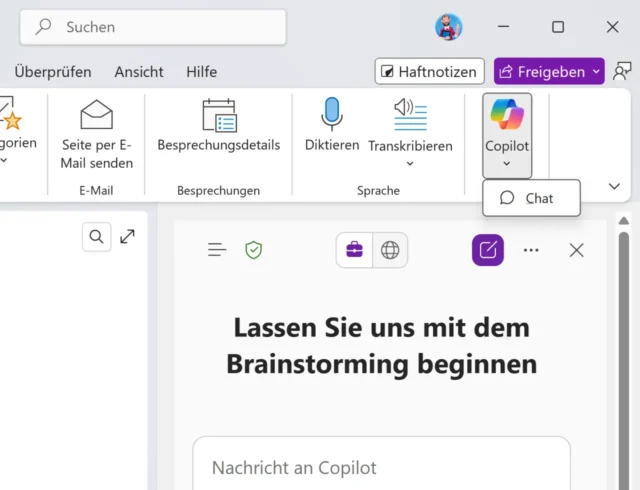
Task: Click the vertical scrollbar thumb
Action: coord(624,359)
